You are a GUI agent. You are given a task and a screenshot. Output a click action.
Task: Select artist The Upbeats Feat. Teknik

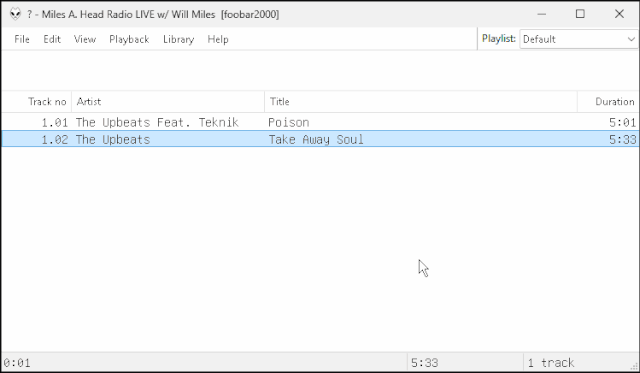157,122
